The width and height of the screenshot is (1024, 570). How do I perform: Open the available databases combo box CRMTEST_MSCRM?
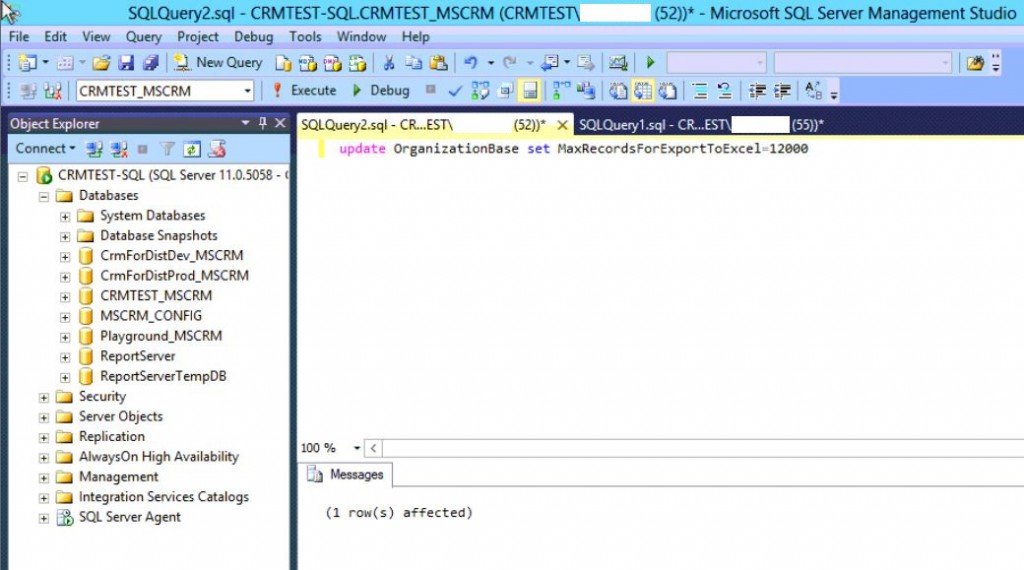click(165, 91)
